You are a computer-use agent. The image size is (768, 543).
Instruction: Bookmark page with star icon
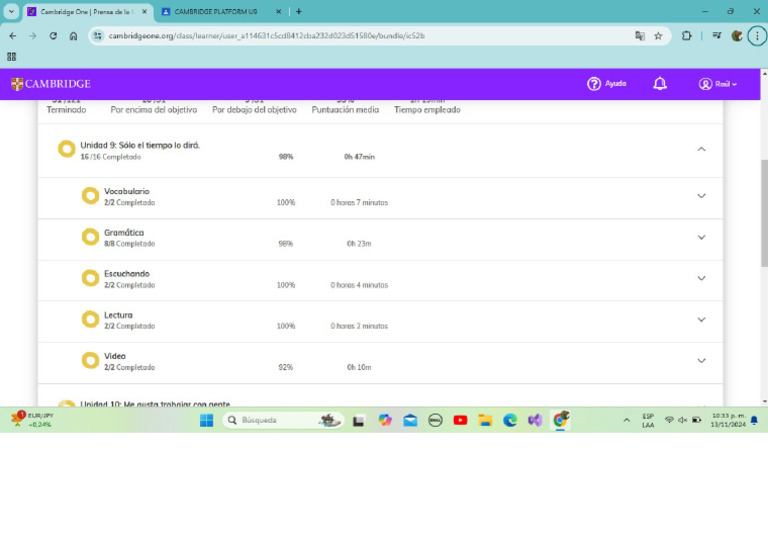[x=658, y=36]
